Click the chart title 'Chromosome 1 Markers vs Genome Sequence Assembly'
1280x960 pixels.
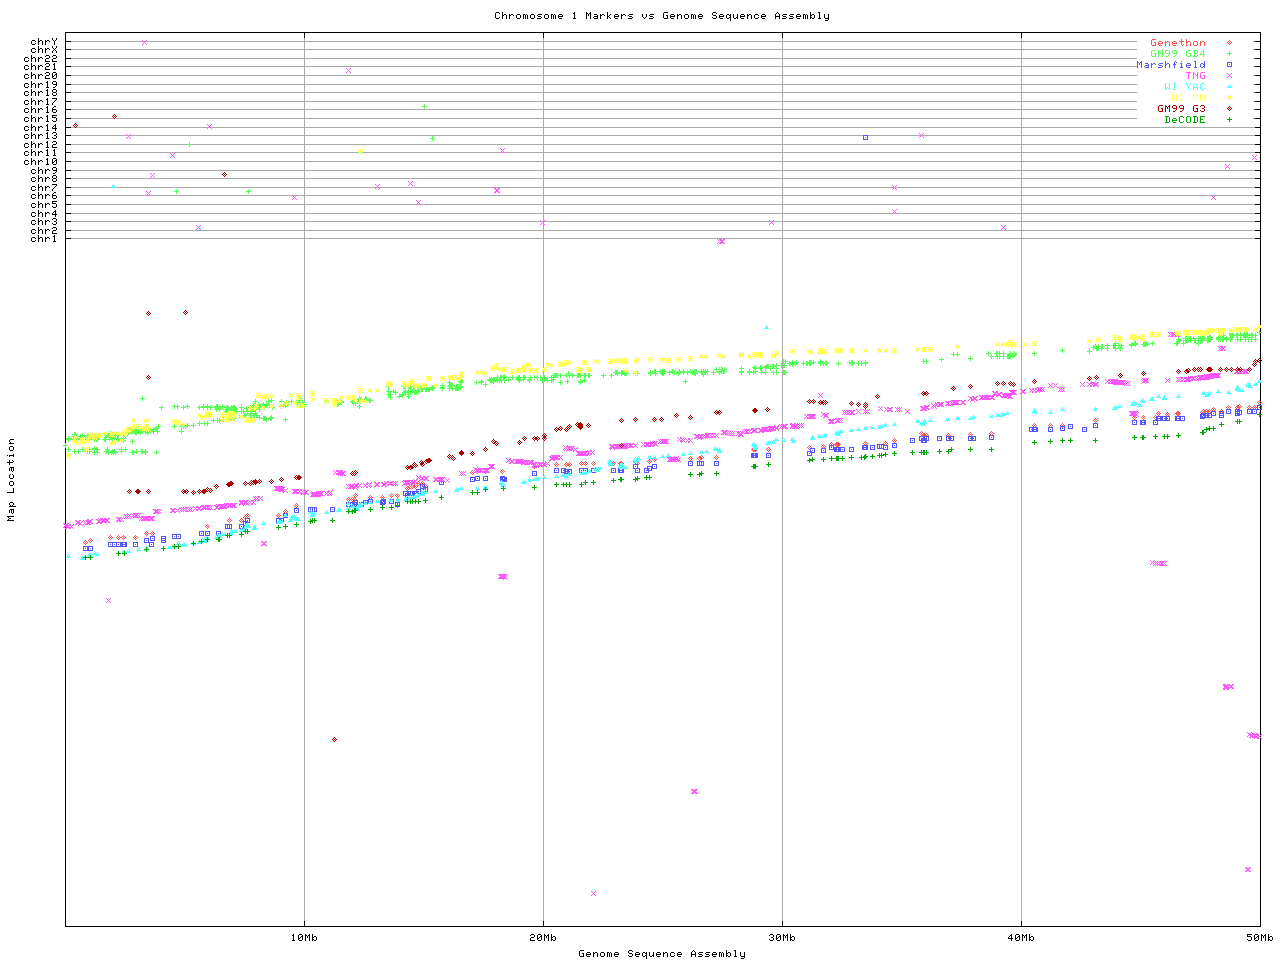tap(661, 16)
